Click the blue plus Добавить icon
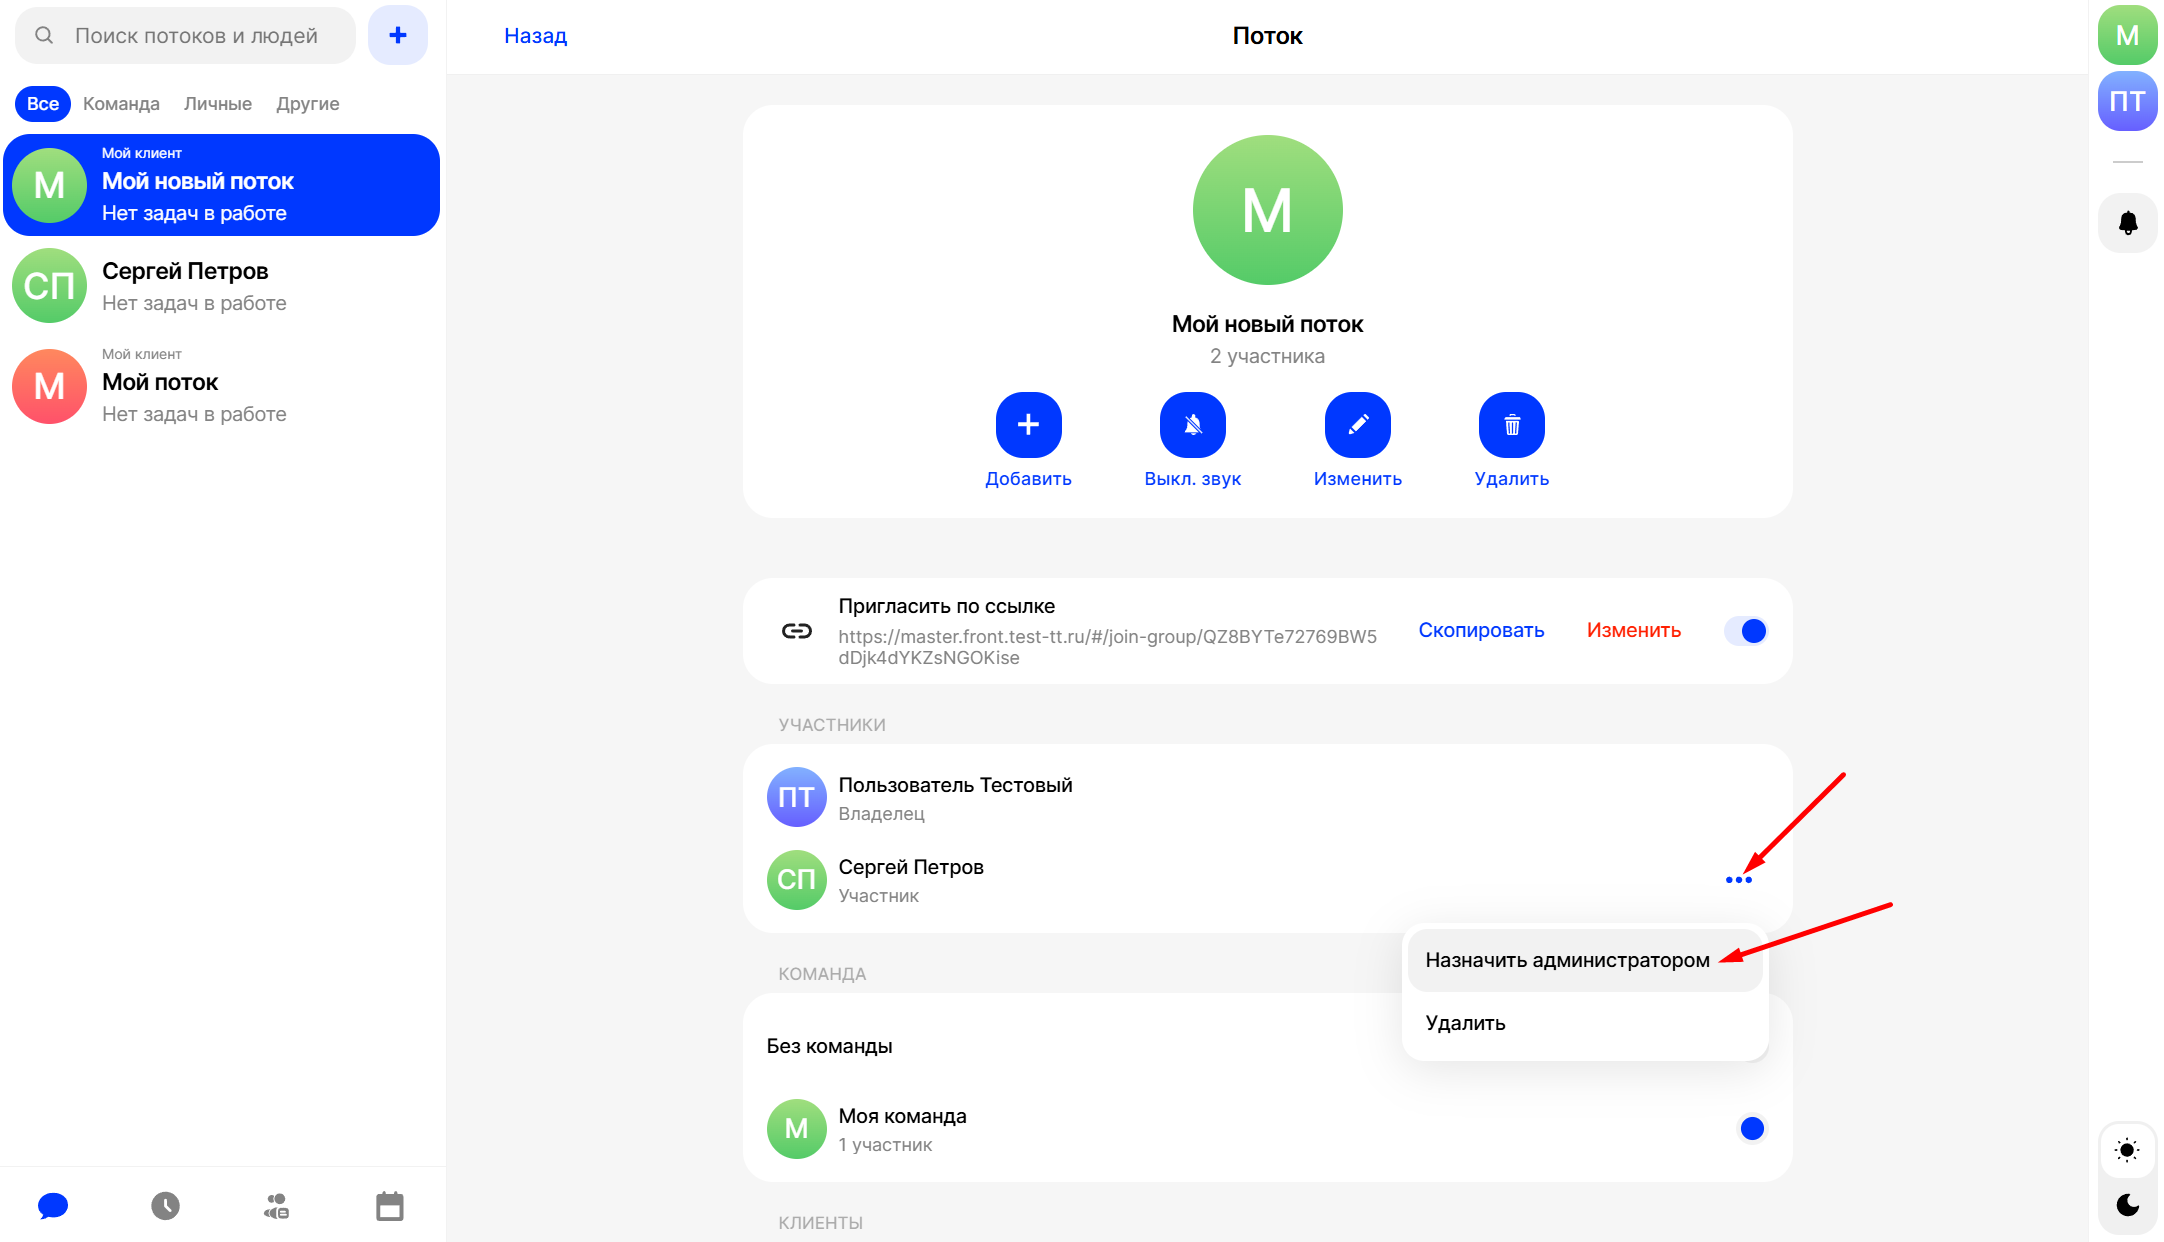Image resolution: width=2164 pixels, height=1242 pixels. coord(1028,425)
